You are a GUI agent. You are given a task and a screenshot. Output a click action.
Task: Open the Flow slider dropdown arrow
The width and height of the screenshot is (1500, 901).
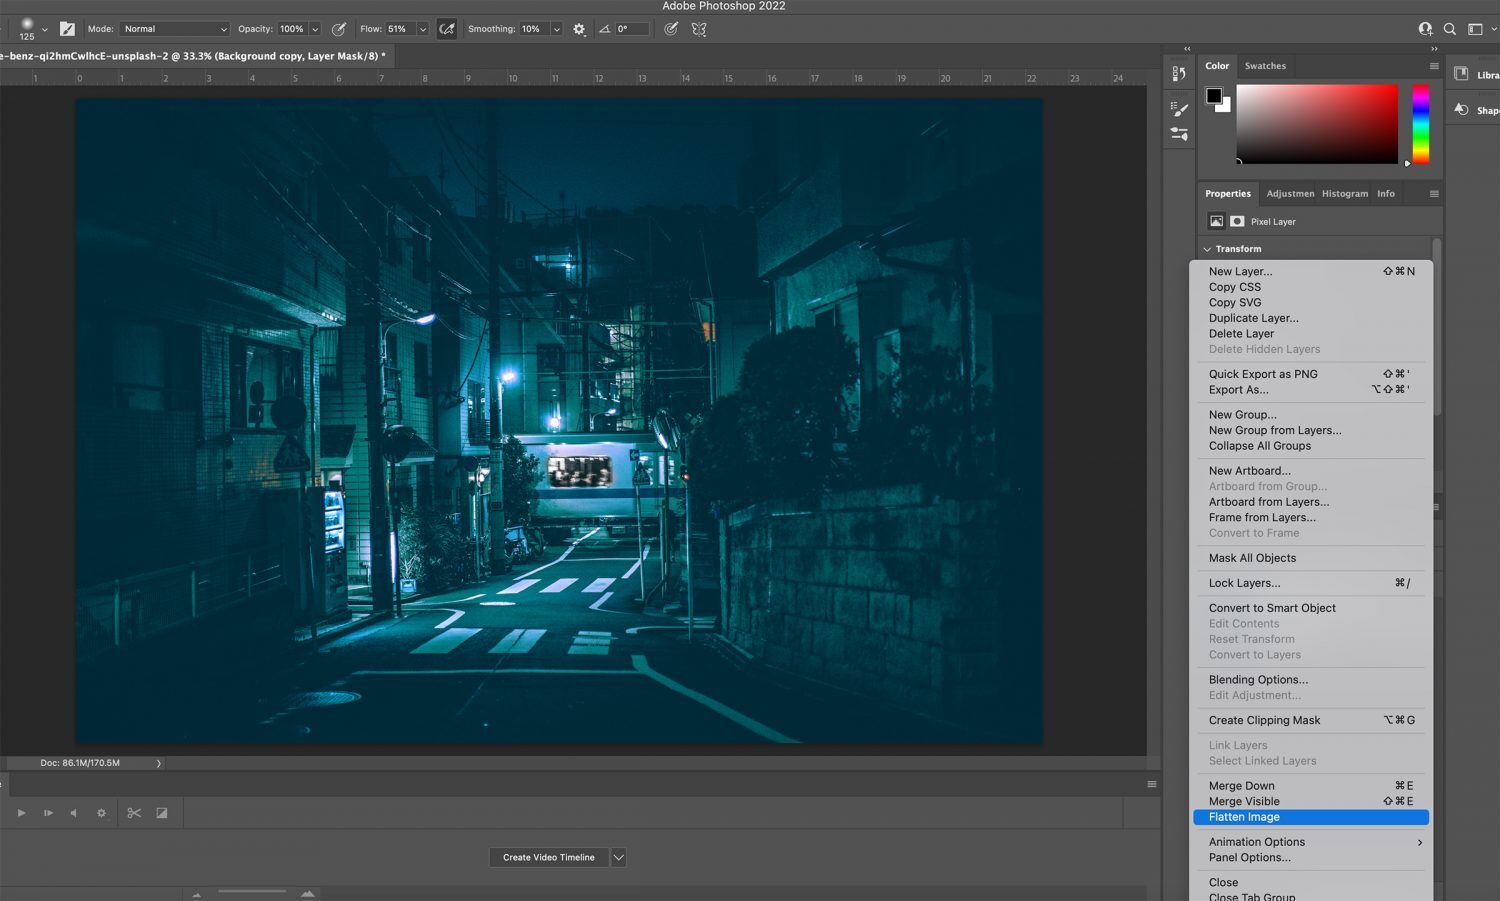(x=423, y=29)
